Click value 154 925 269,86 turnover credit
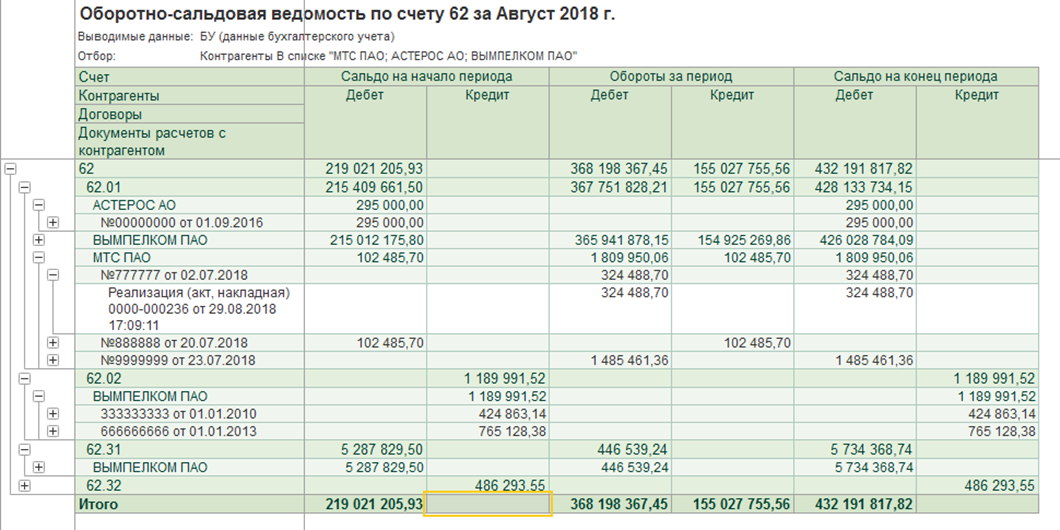Viewport: 1060px width, 530px height. coord(742,240)
